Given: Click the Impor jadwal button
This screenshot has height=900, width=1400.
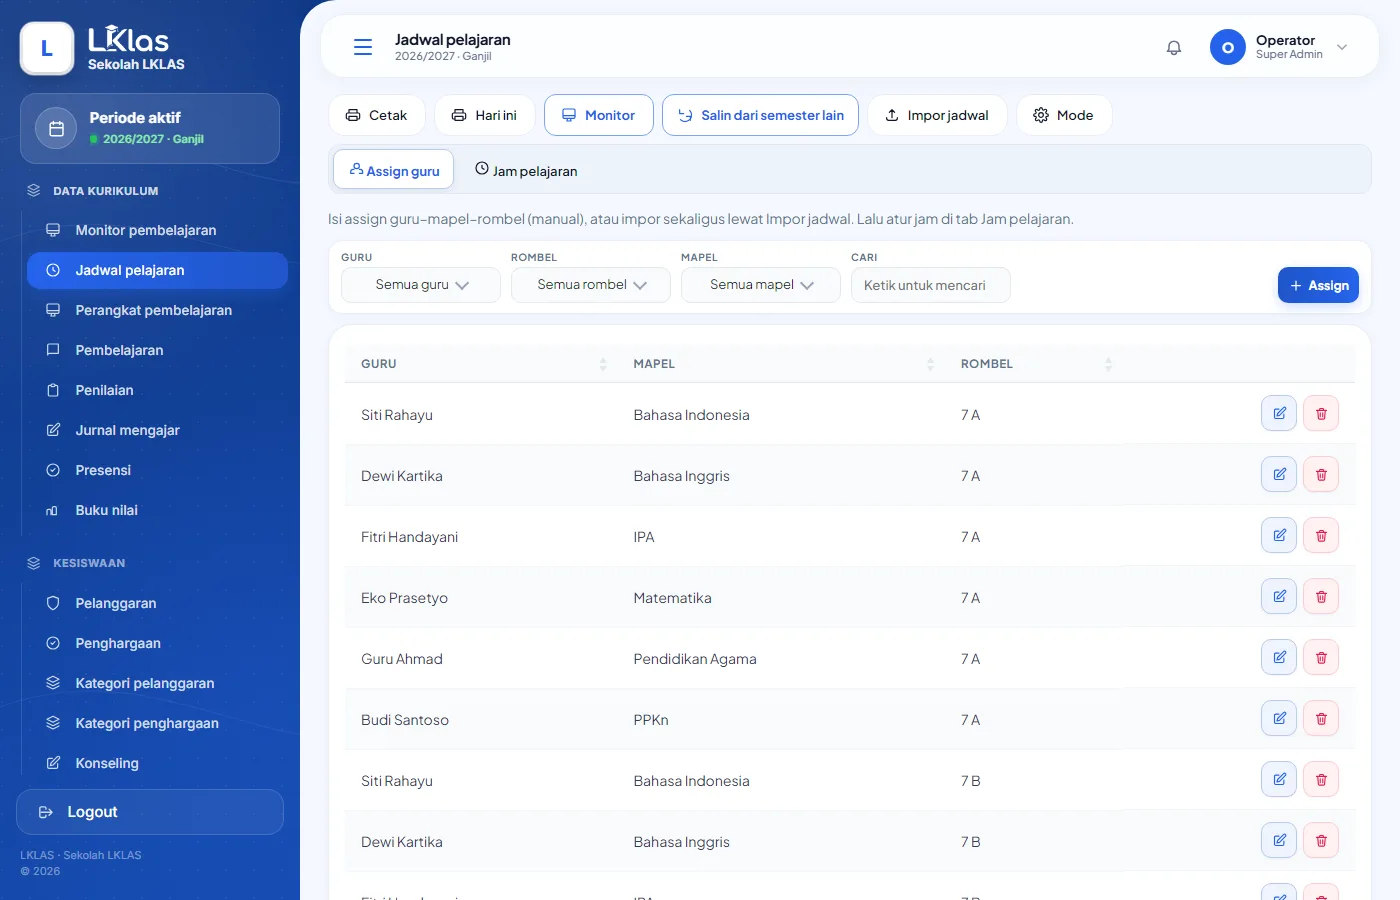Looking at the screenshot, I should tap(938, 115).
